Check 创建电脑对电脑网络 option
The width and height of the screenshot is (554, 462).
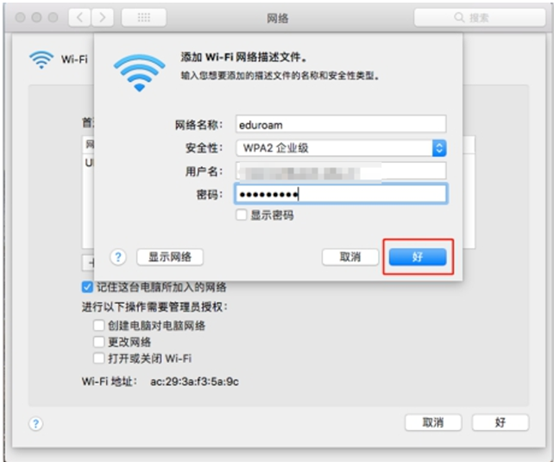[99, 325]
